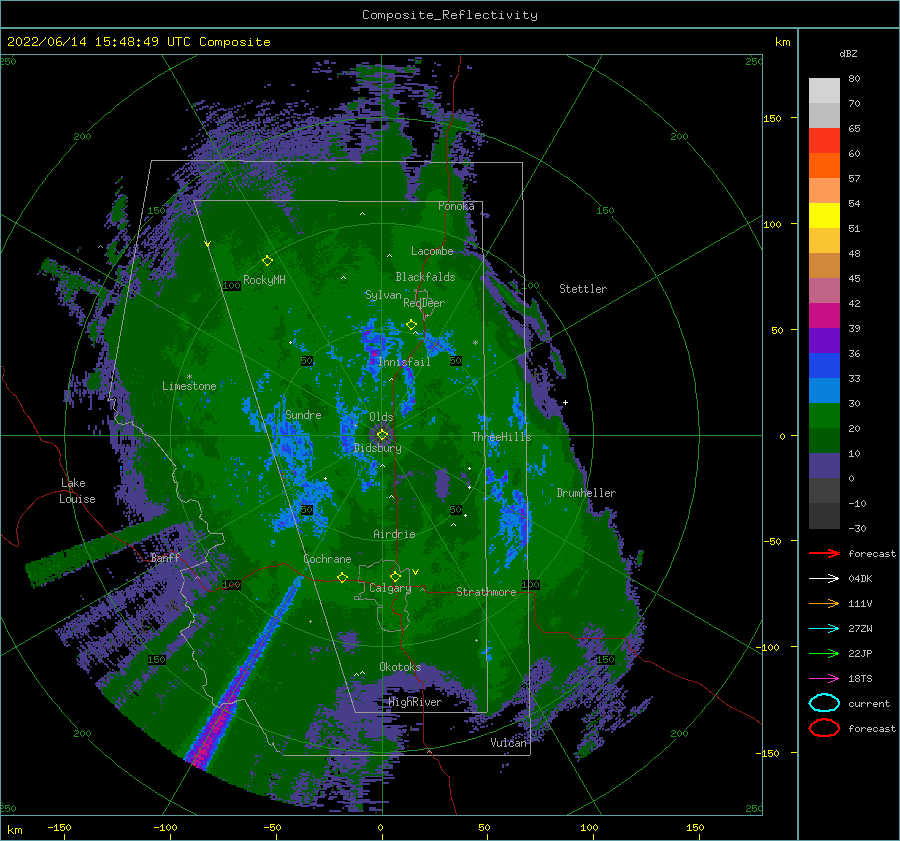Image resolution: width=900 pixels, height=841 pixels.
Task: Click the Vulcan label
Action: click(508, 743)
